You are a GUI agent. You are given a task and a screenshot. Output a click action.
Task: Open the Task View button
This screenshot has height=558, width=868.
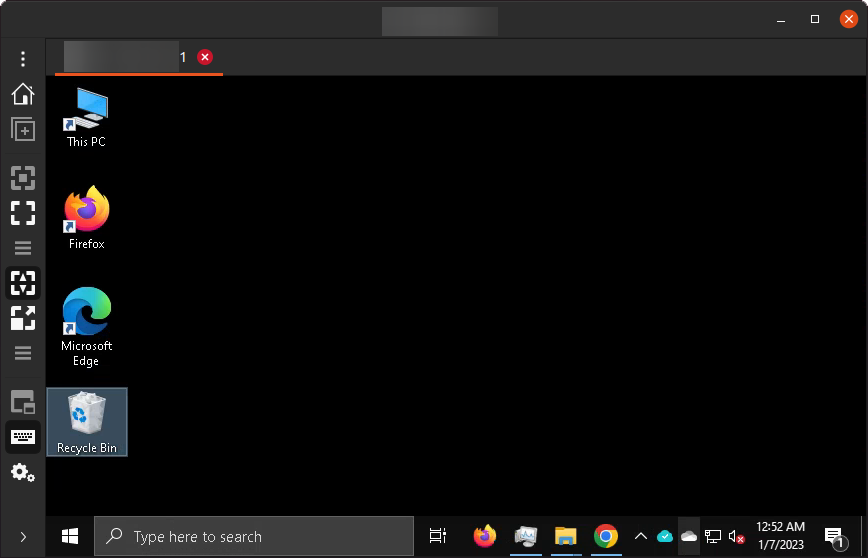[x=437, y=536]
